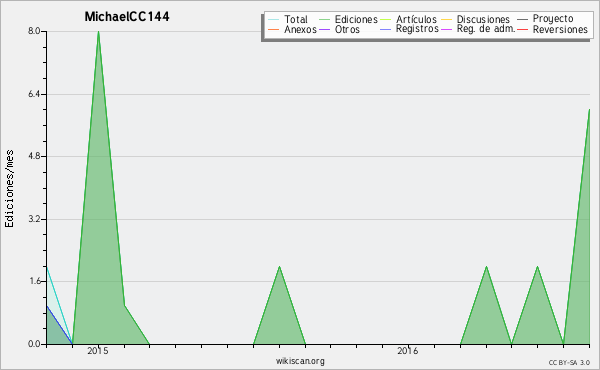Select the Anexos legend entry

pyautogui.click(x=300, y=29)
